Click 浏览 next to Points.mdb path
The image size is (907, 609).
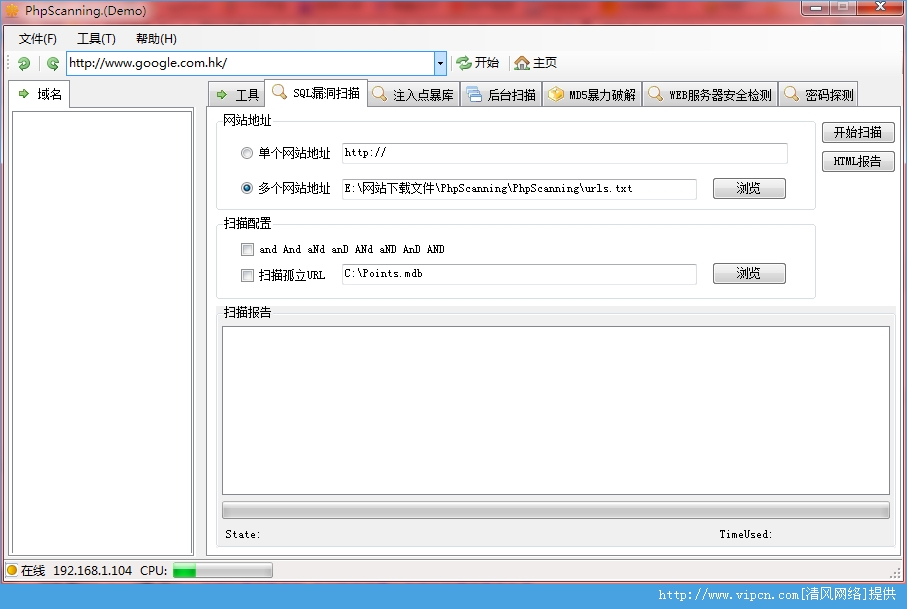point(749,274)
